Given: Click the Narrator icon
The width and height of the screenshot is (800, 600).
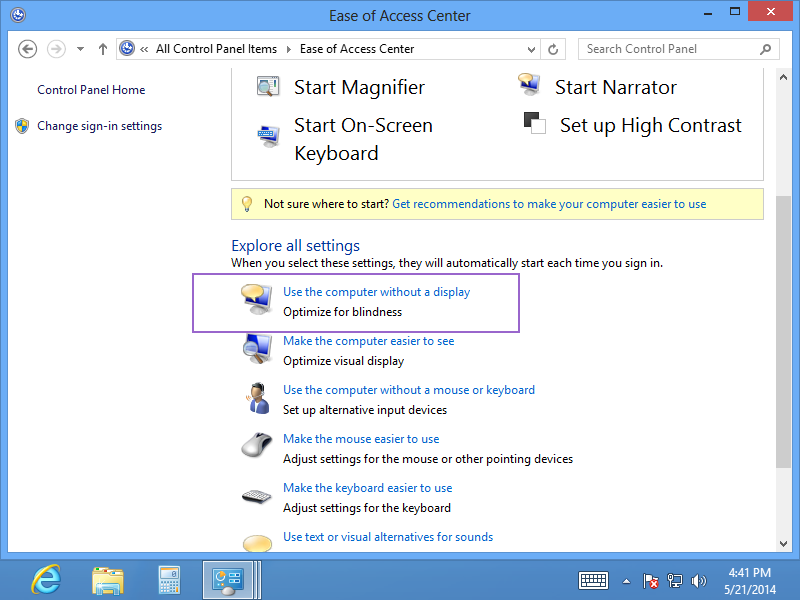Looking at the screenshot, I should tap(529, 85).
